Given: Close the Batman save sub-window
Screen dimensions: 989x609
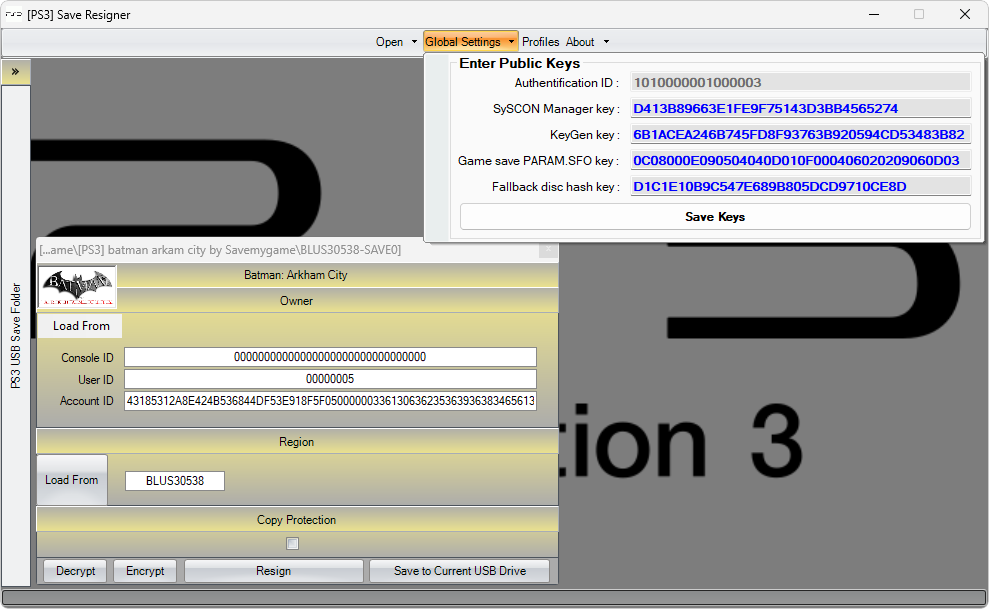Looking at the screenshot, I should point(547,249).
